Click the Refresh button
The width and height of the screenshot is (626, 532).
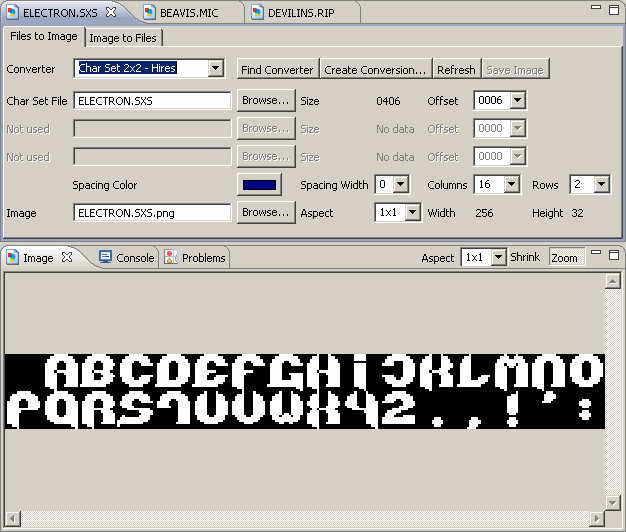pyautogui.click(x=456, y=70)
